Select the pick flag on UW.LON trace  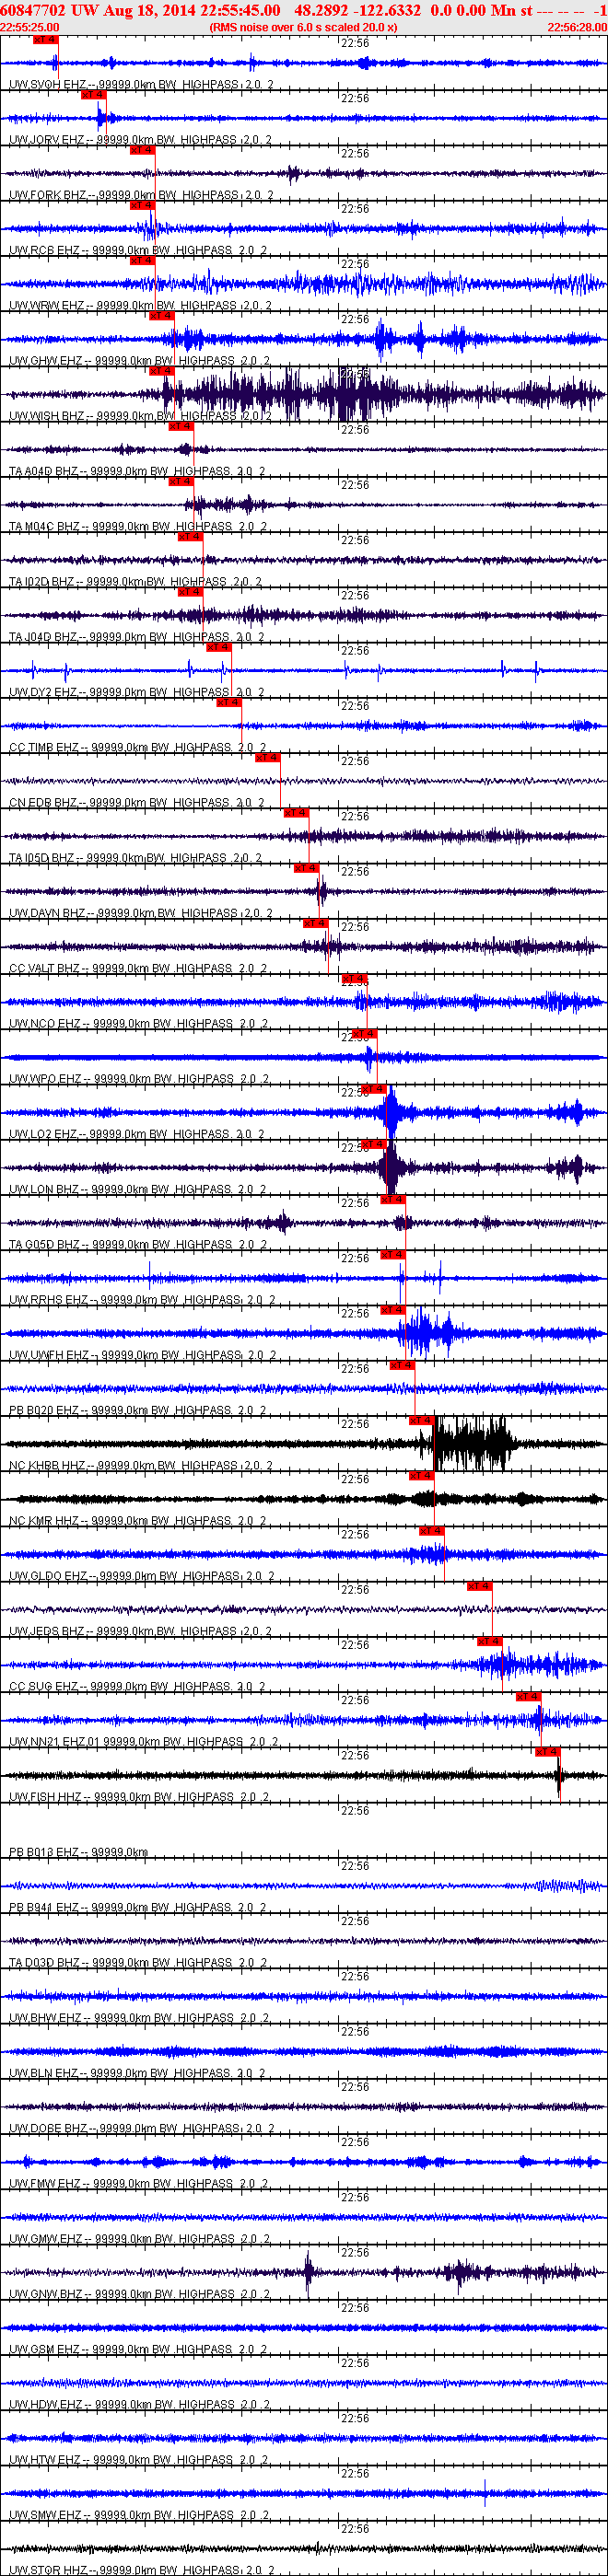(x=373, y=1144)
